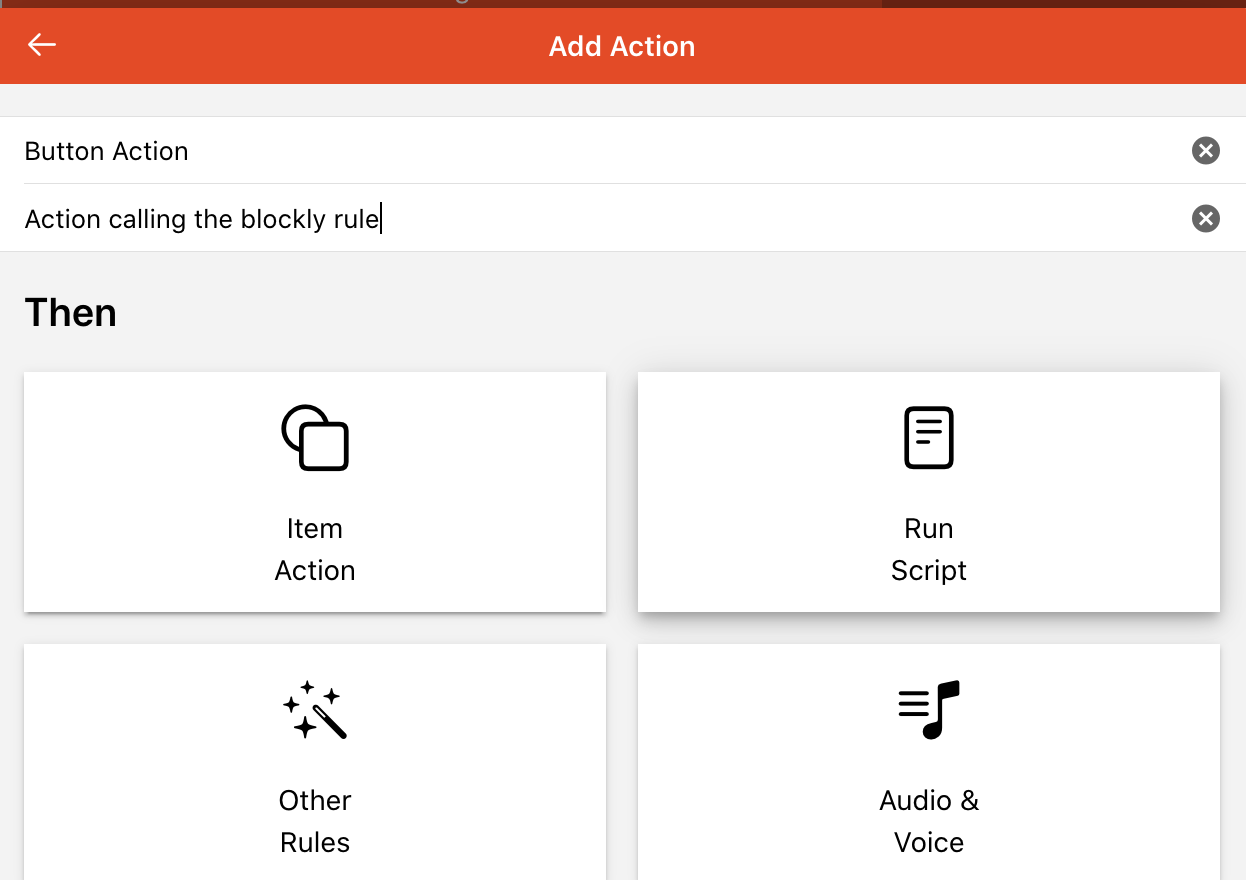
Task: Choose the Item Action card label
Action: pos(315,549)
